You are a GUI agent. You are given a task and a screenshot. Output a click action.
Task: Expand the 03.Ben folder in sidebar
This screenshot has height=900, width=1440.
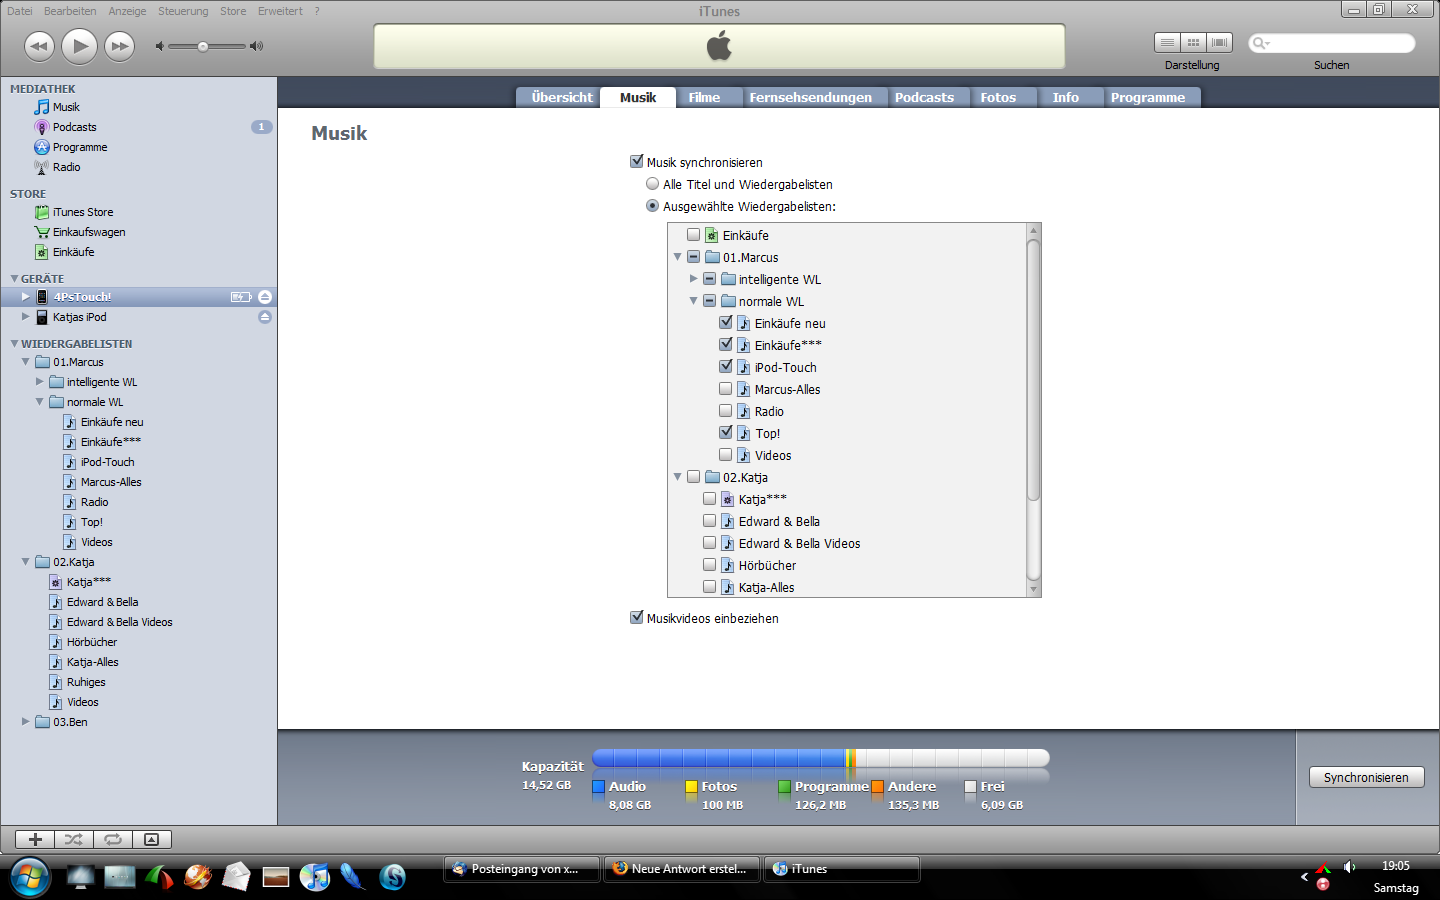coord(25,722)
